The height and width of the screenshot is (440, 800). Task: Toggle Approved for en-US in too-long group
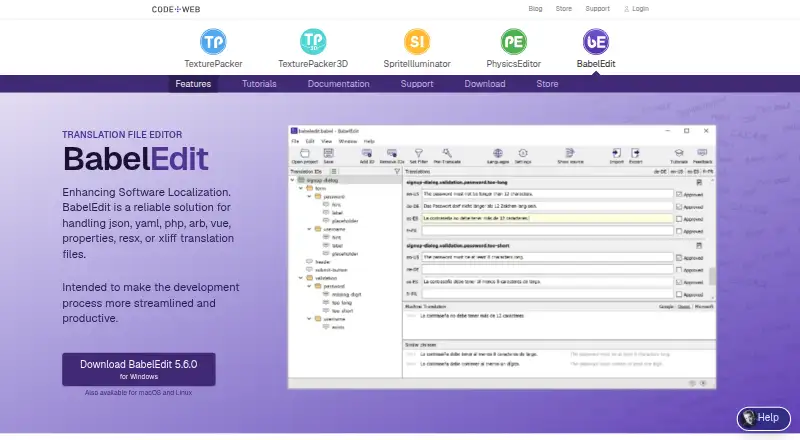tap(679, 194)
